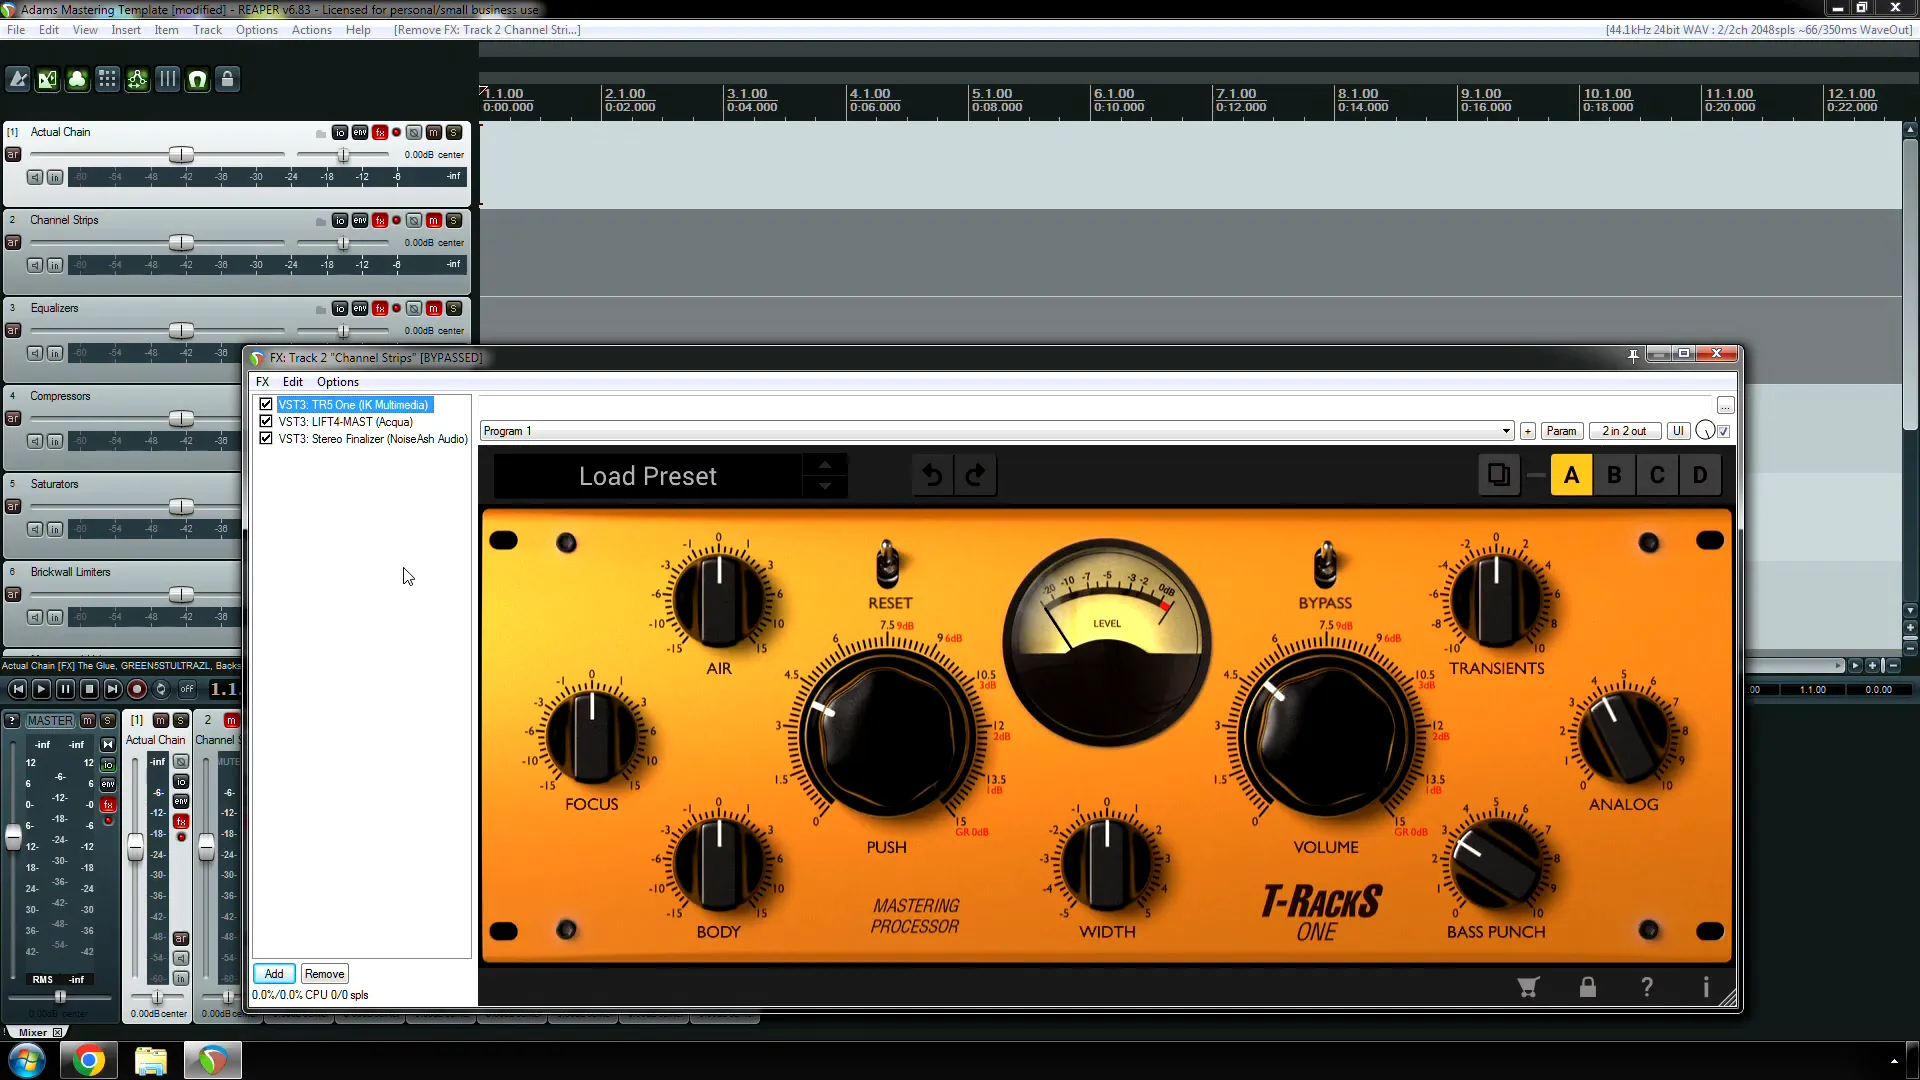Open Edit menu in FX window

[292, 381]
